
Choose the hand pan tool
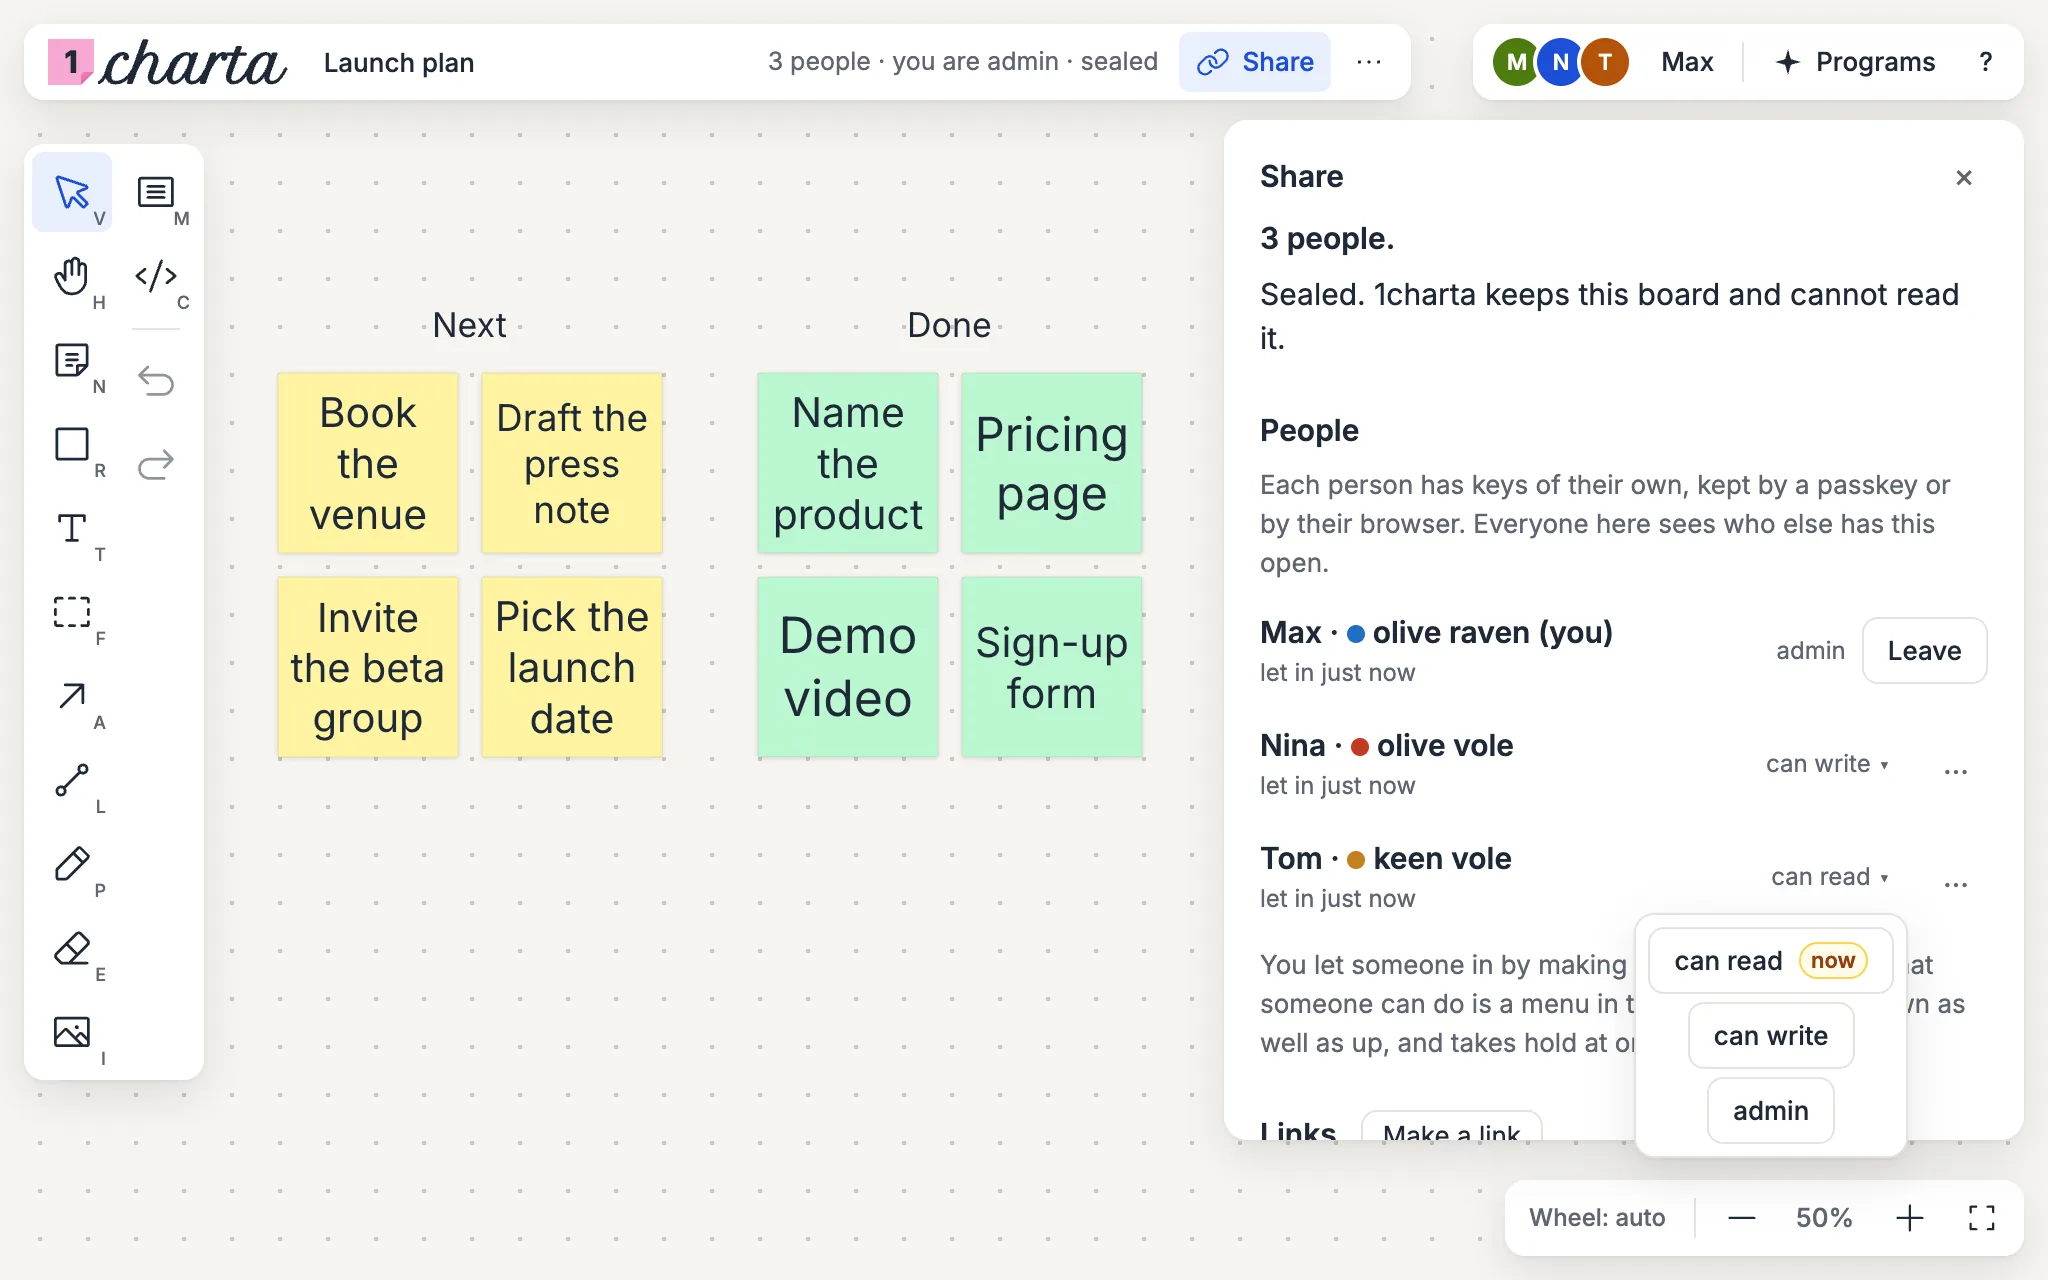[72, 276]
